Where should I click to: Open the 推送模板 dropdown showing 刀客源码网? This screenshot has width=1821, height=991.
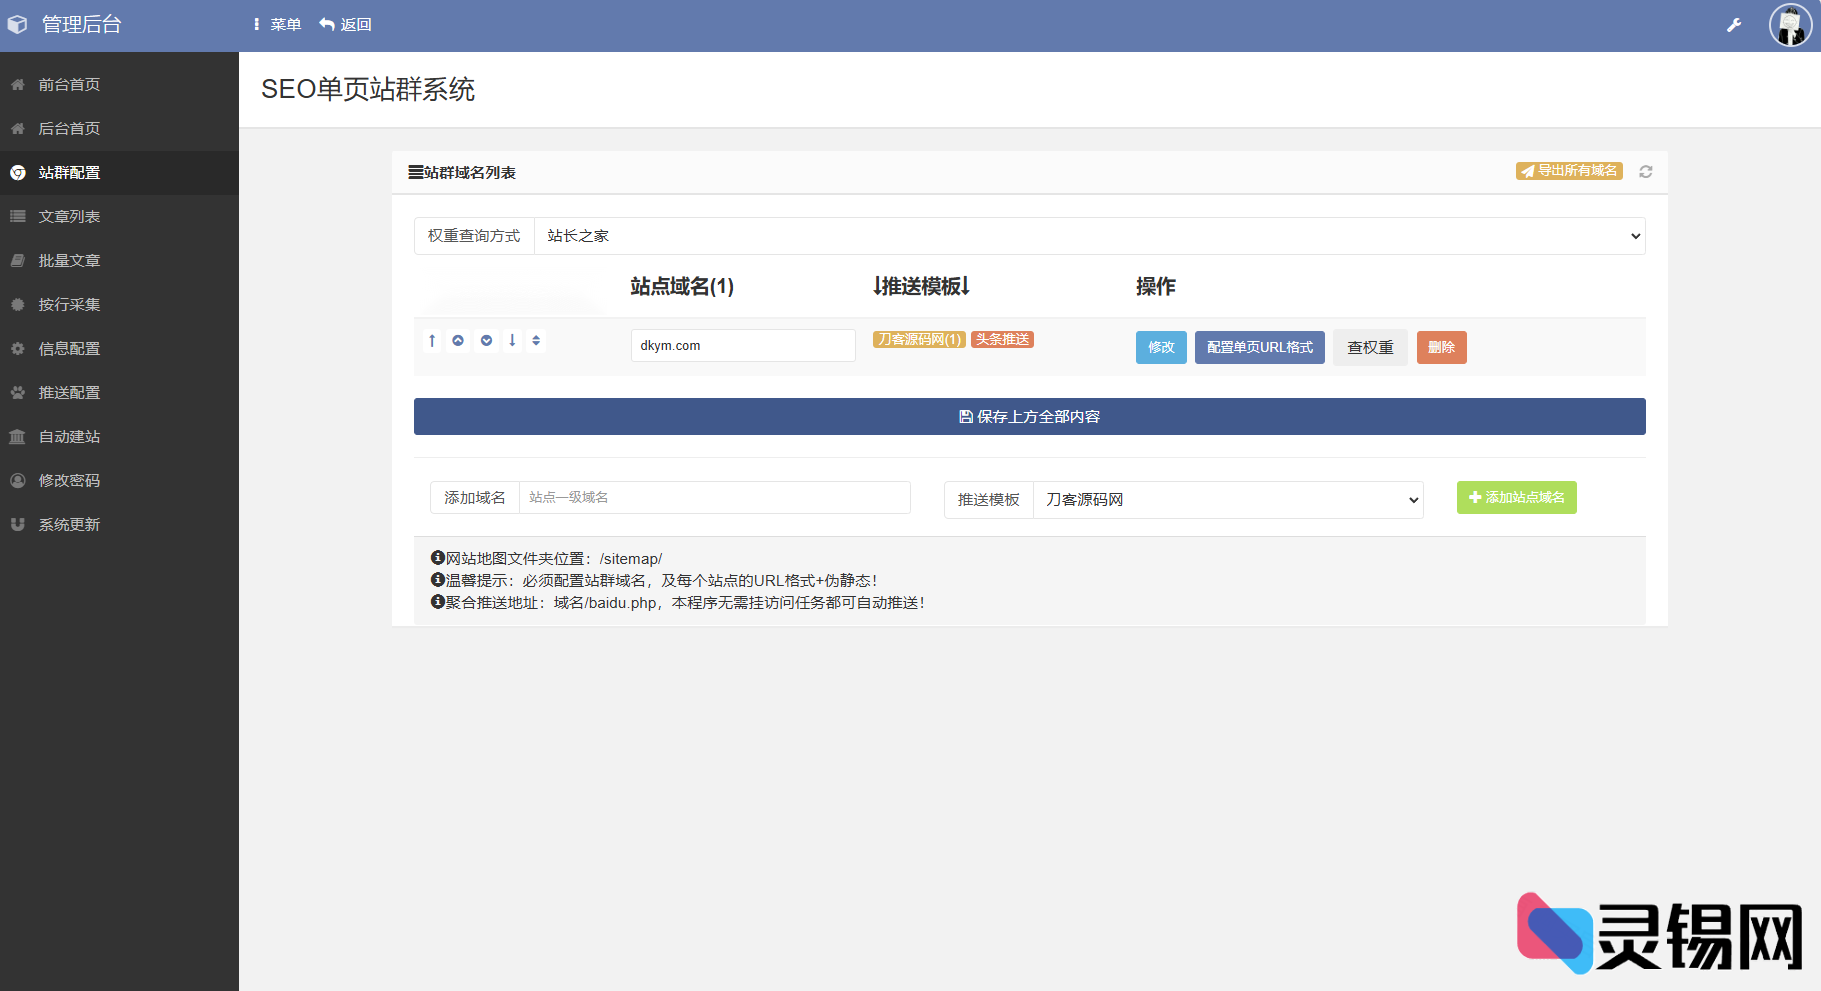[x=1228, y=499]
